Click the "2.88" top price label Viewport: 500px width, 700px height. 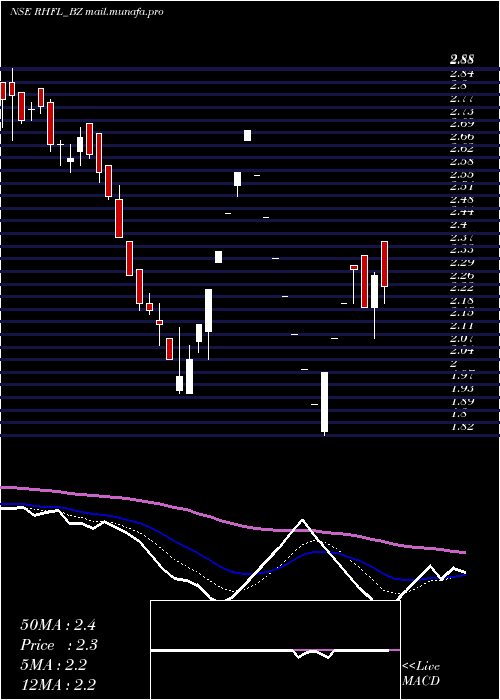(462, 59)
